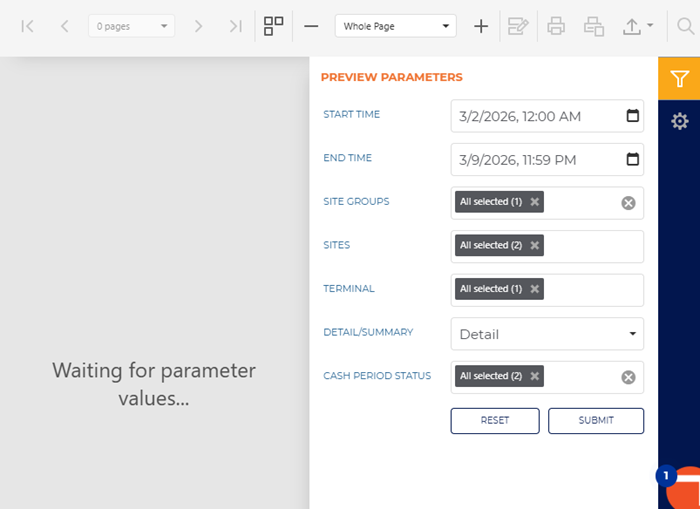Open the Whole Page zoom dropdown
700x509 pixels.
[395, 26]
